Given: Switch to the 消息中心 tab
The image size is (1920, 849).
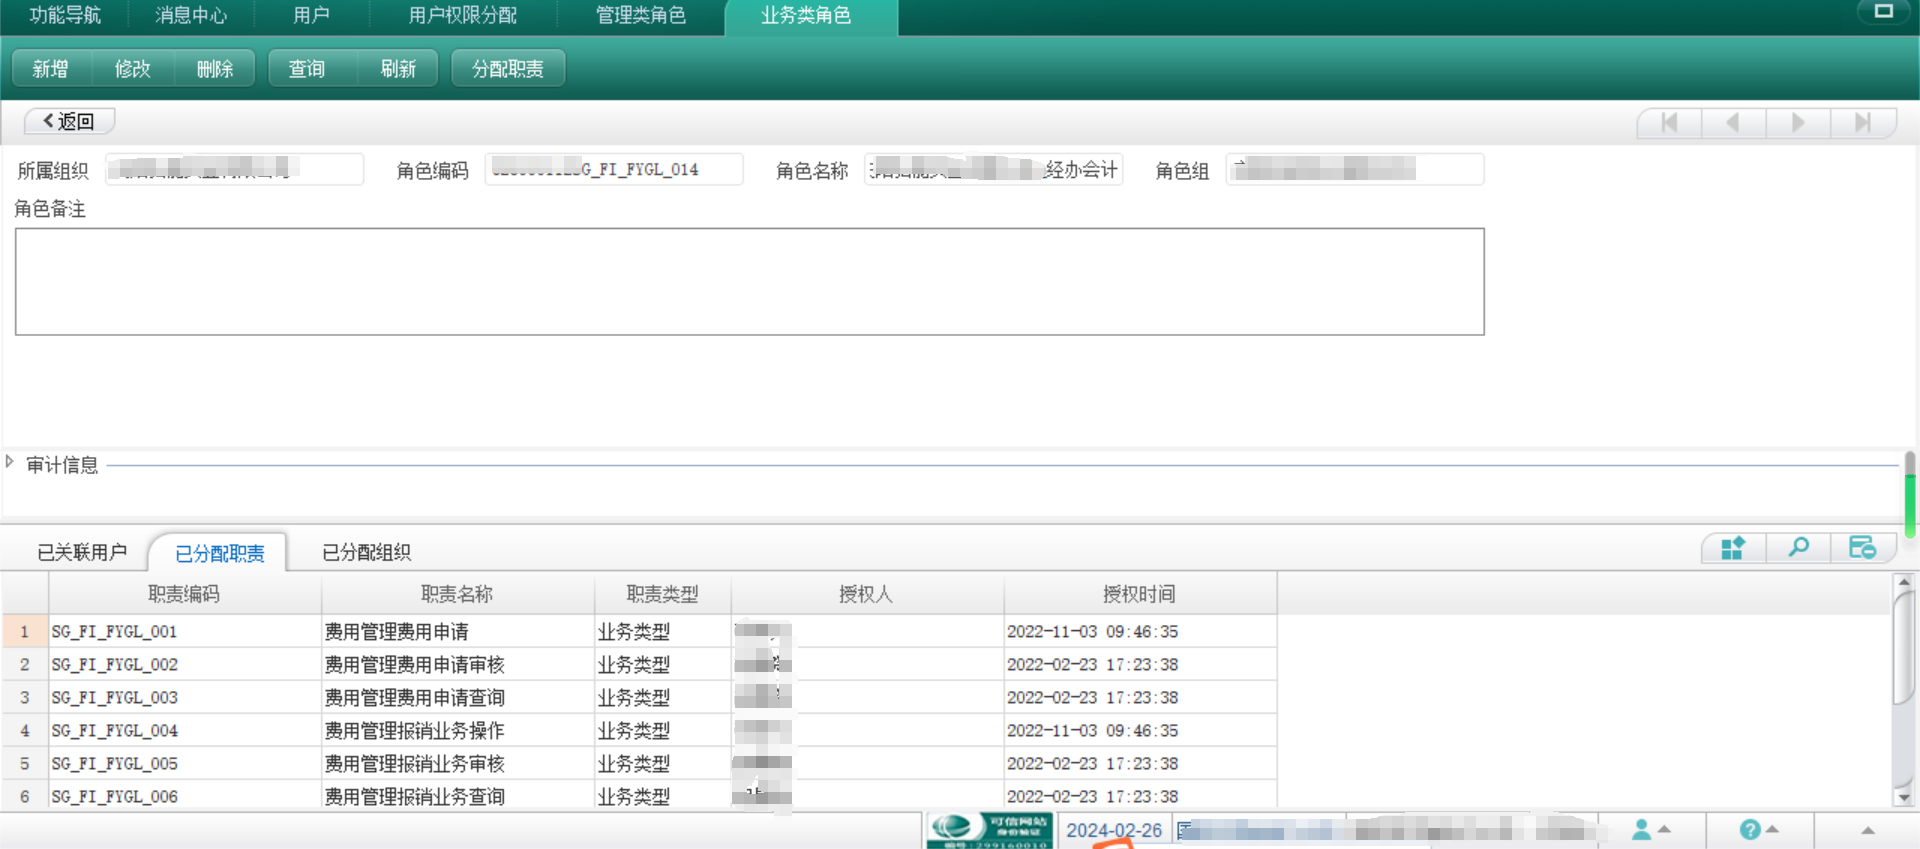Looking at the screenshot, I should 191,16.
